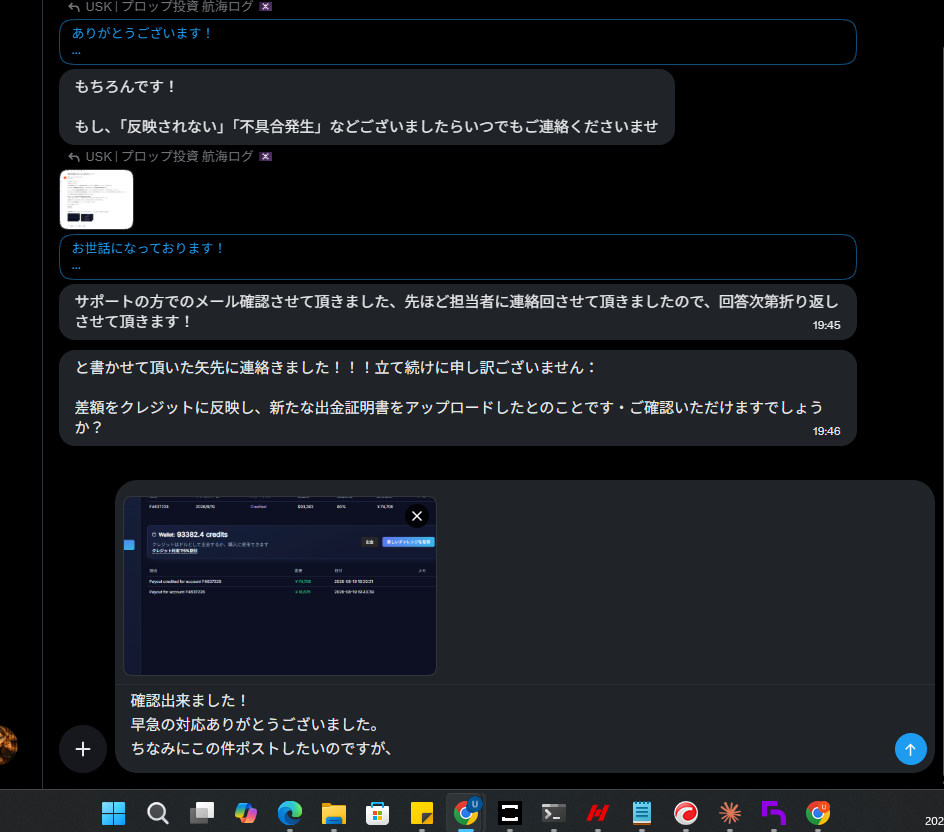Click the 19:46 message timestamp
Screen dimensions: 944x832
(826, 431)
